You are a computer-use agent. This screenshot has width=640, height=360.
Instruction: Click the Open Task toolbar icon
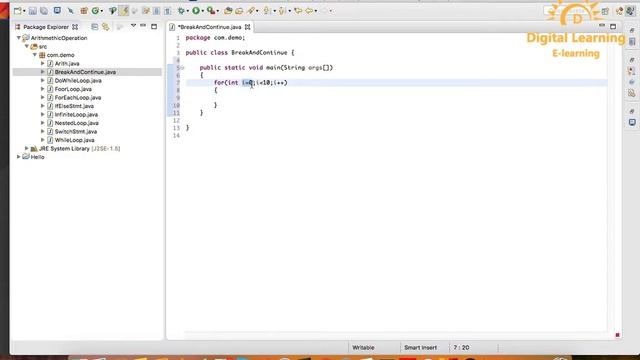click(239, 11)
